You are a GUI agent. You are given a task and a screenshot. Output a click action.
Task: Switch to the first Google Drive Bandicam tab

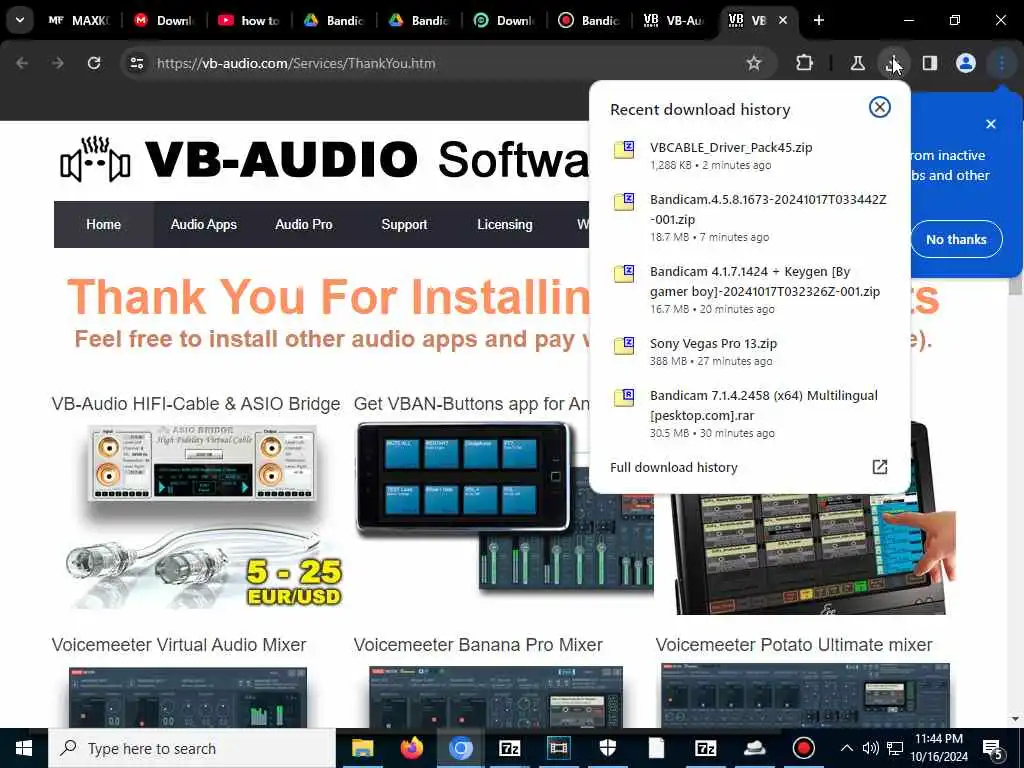pyautogui.click(x=334, y=20)
